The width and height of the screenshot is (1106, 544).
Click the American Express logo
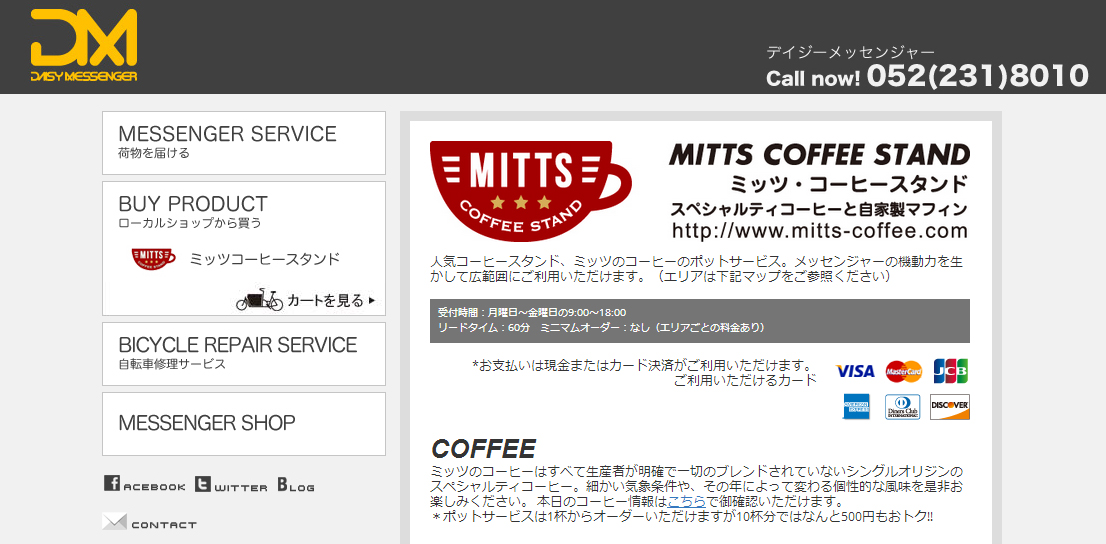click(x=856, y=406)
